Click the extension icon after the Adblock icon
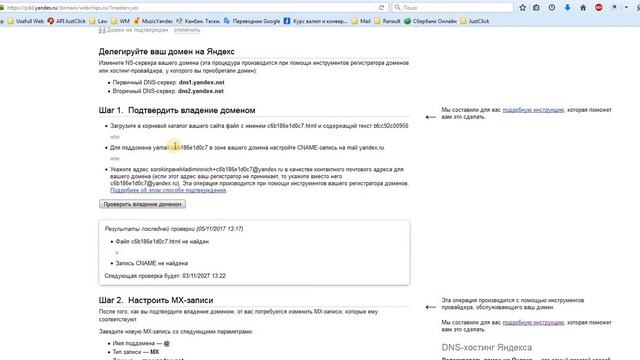Viewport: 640px width, 360px height. click(x=614, y=7)
